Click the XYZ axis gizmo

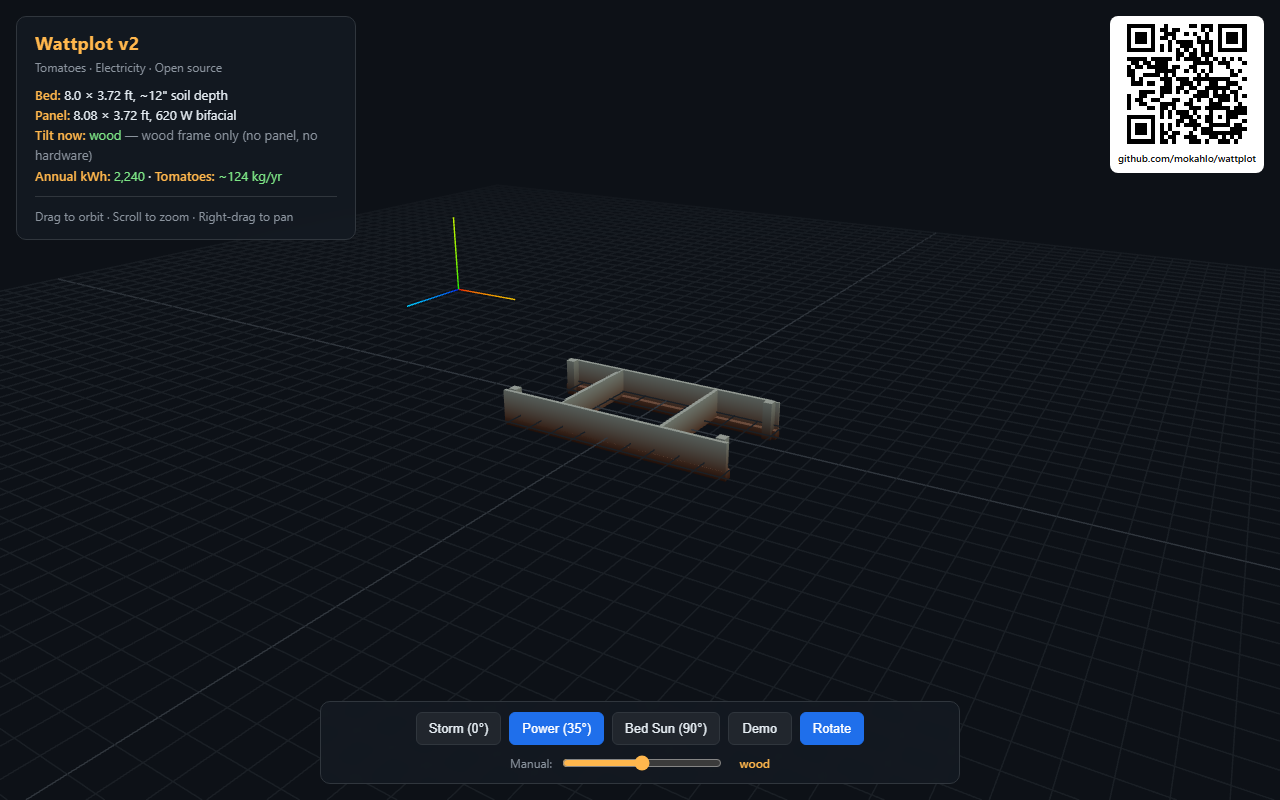click(x=459, y=264)
